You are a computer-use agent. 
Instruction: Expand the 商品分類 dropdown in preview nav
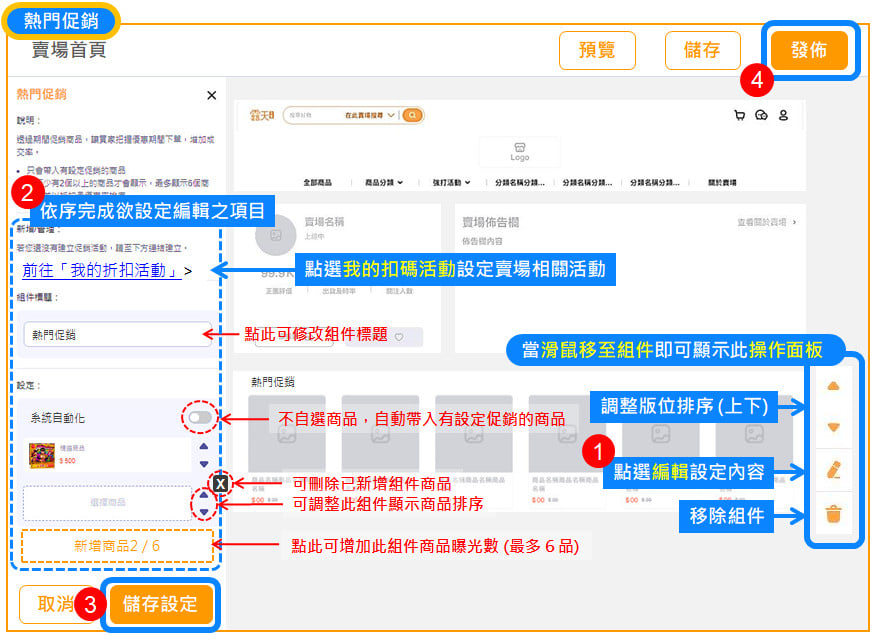pos(384,183)
